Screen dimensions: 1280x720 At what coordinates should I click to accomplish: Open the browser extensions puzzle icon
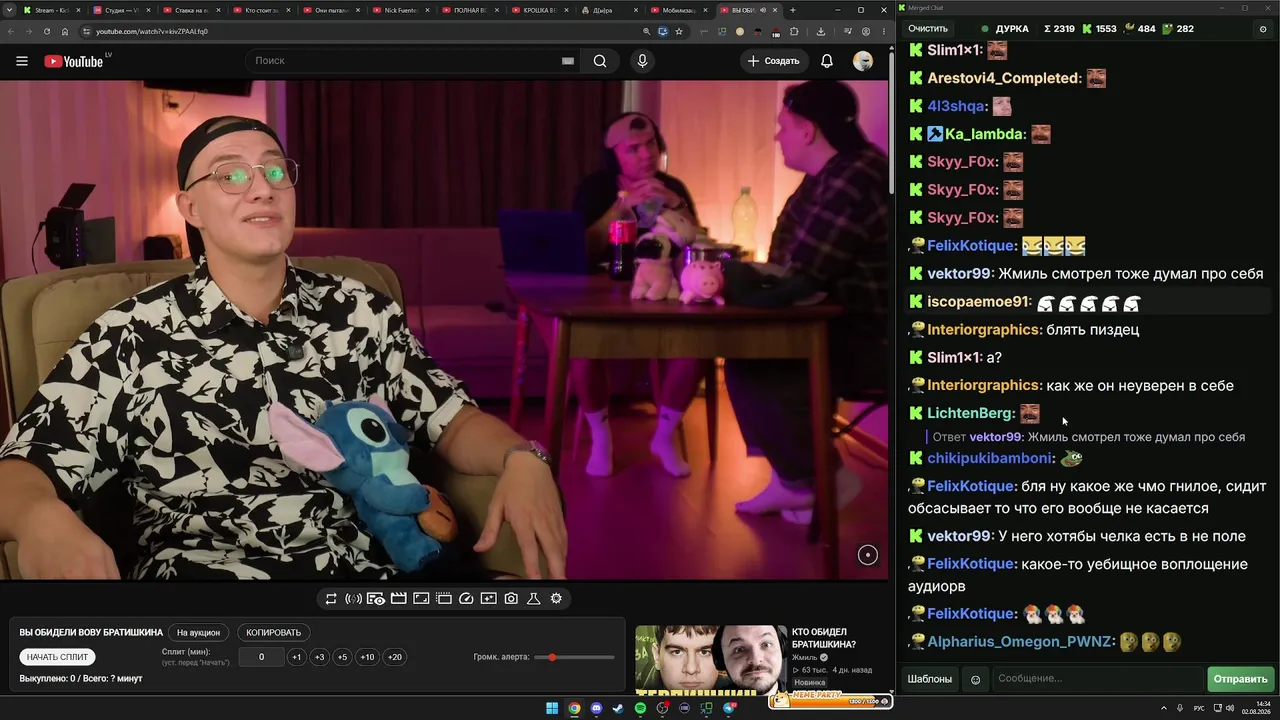pos(794,31)
